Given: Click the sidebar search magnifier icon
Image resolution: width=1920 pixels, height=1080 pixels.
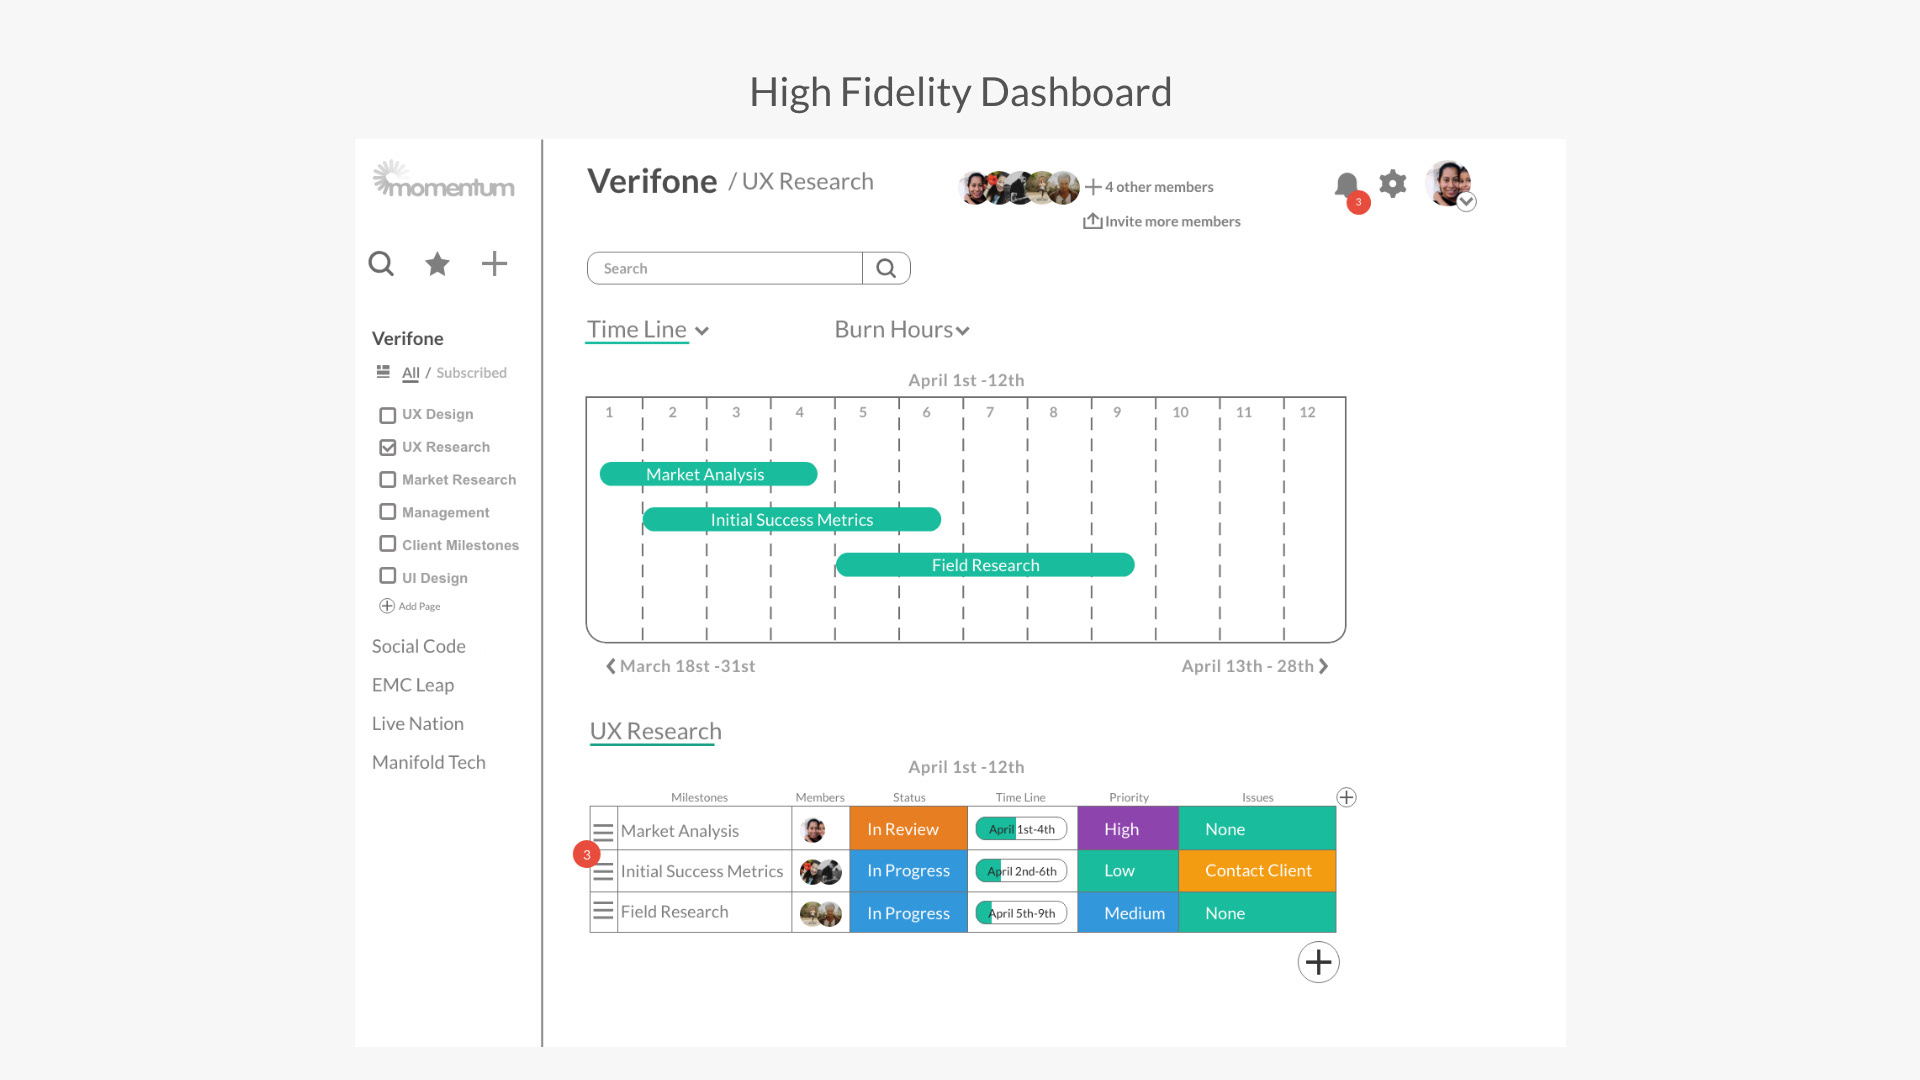Looking at the screenshot, I should (381, 264).
